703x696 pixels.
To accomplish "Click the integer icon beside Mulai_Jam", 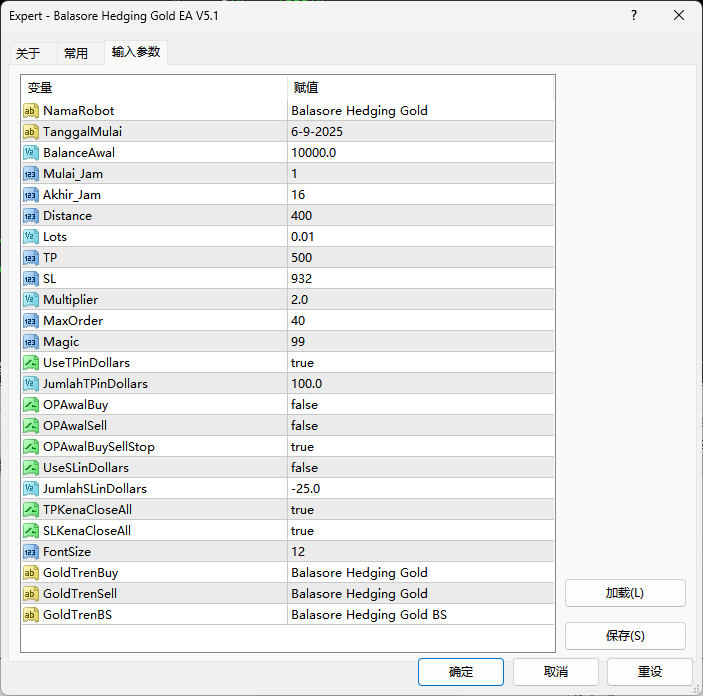I will point(30,173).
